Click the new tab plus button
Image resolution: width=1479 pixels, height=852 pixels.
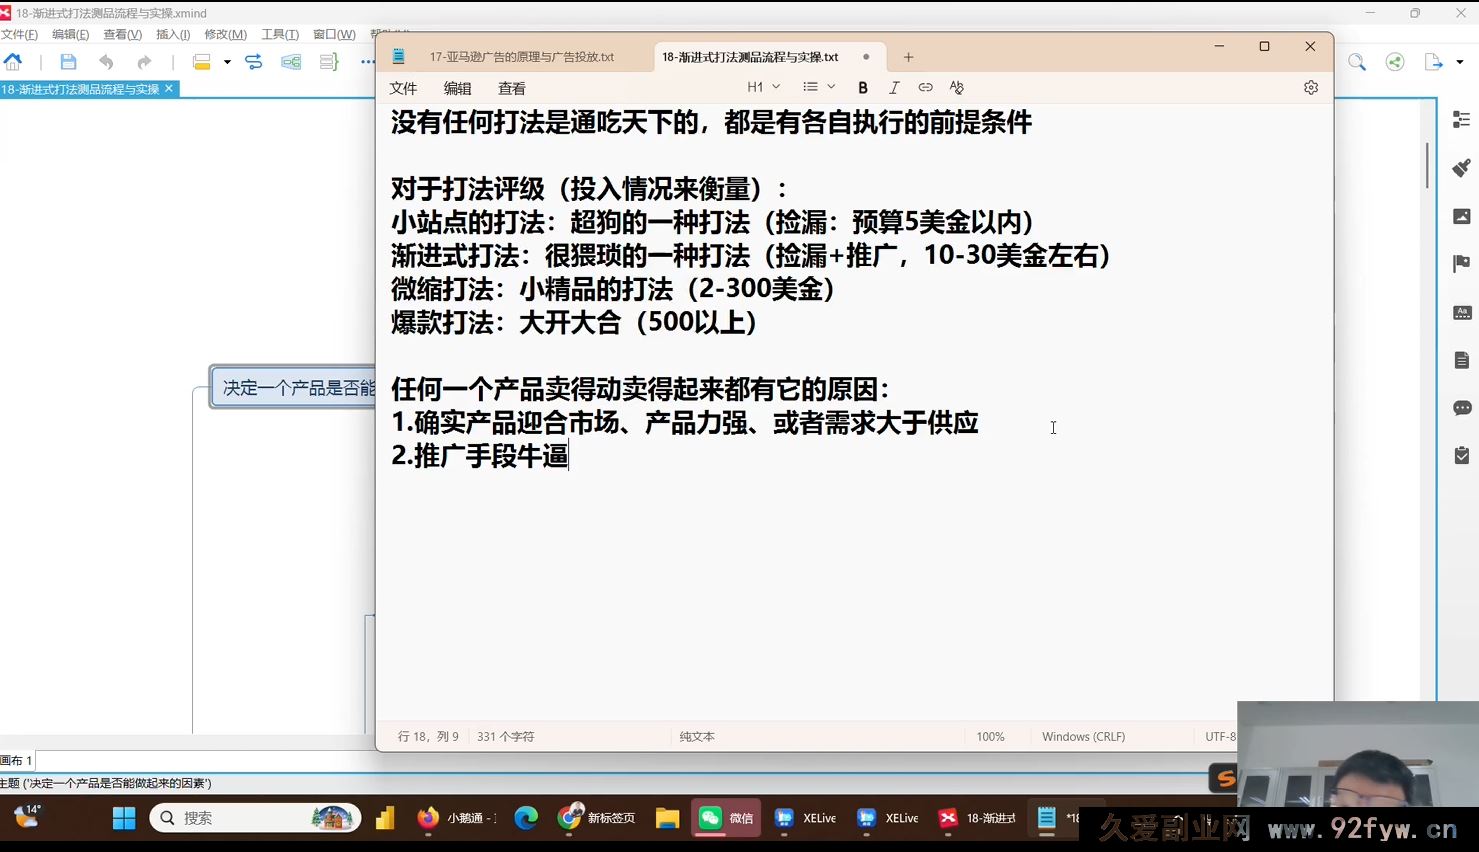[908, 57]
